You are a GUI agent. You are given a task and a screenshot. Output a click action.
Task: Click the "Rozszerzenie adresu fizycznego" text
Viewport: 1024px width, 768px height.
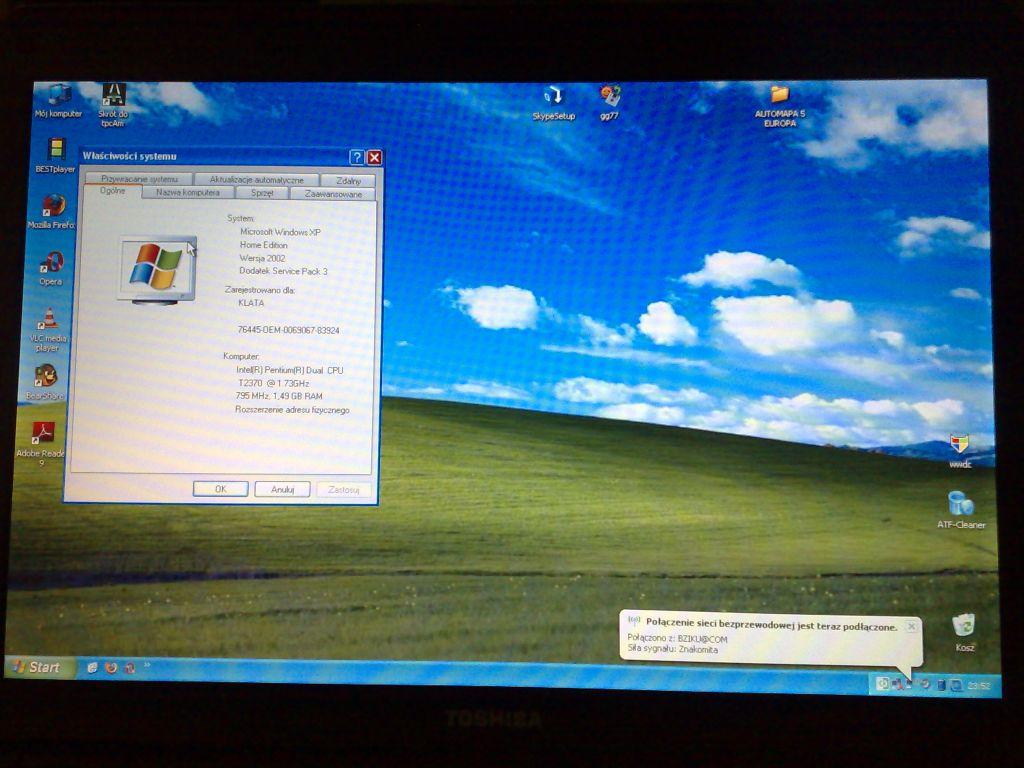coord(292,410)
